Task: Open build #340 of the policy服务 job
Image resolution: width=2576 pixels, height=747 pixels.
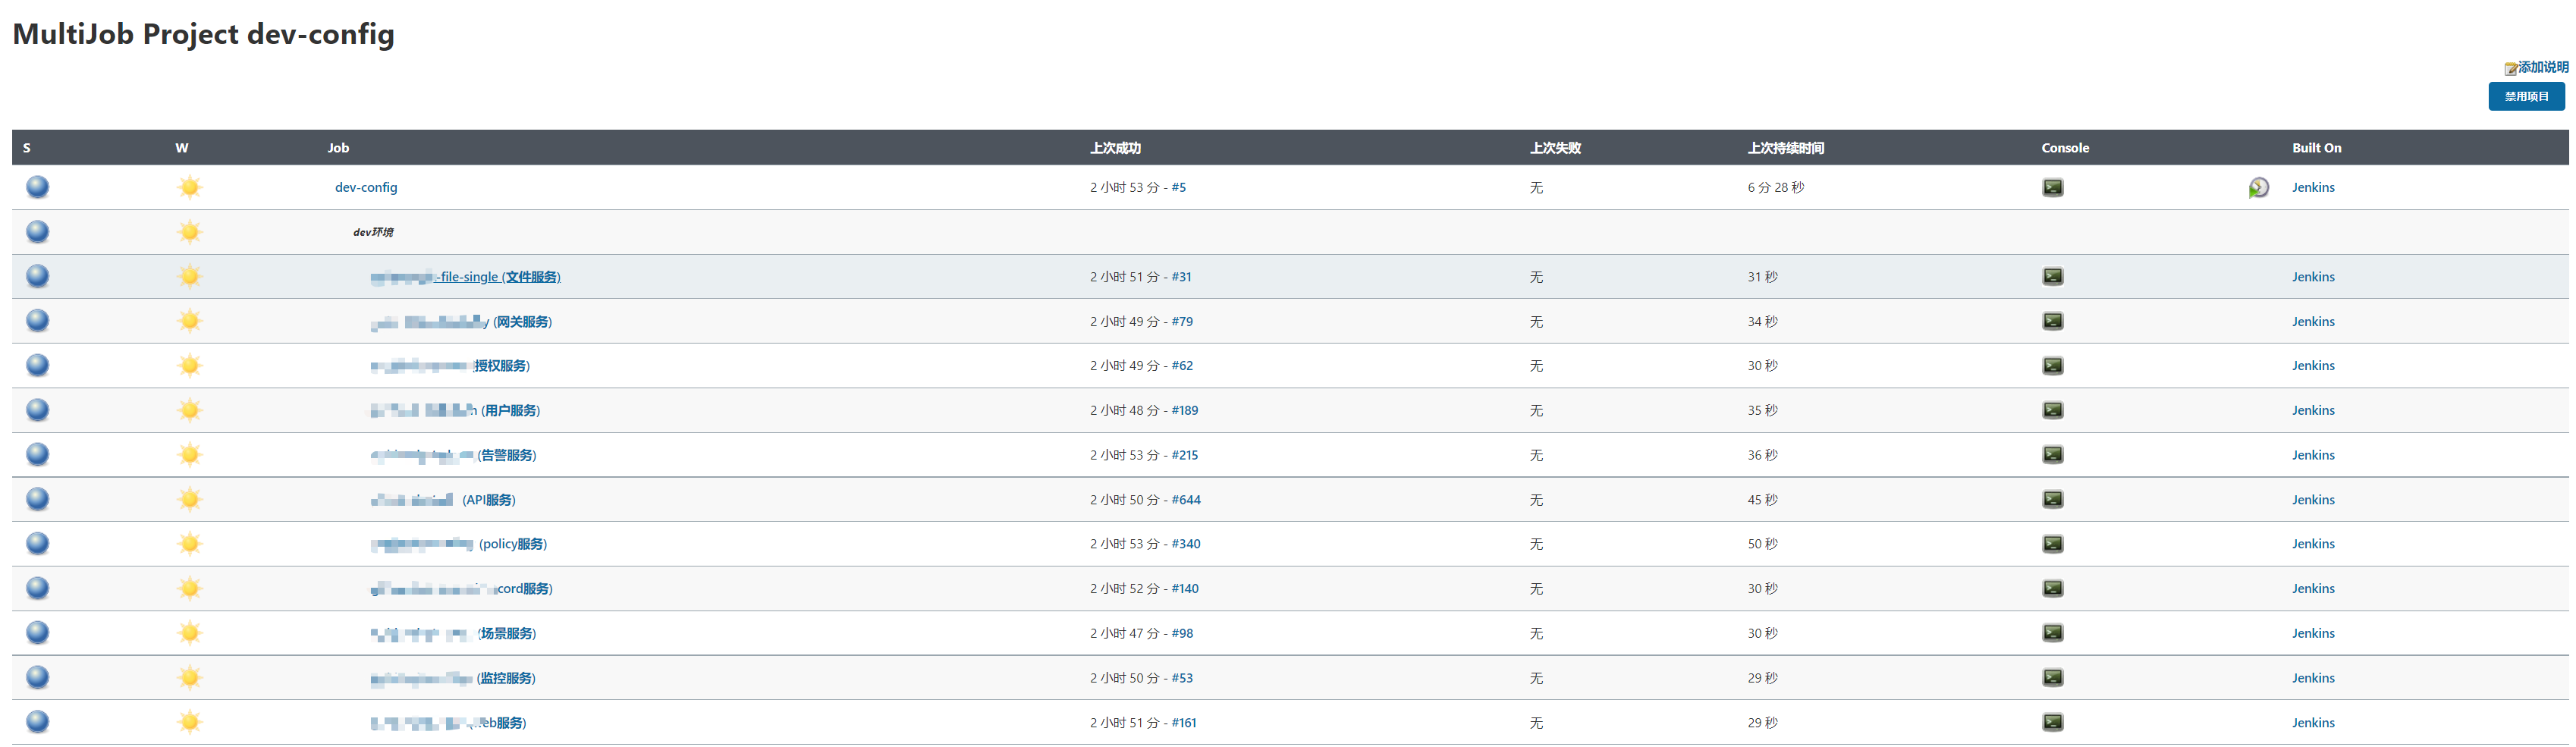Action: tap(1187, 543)
